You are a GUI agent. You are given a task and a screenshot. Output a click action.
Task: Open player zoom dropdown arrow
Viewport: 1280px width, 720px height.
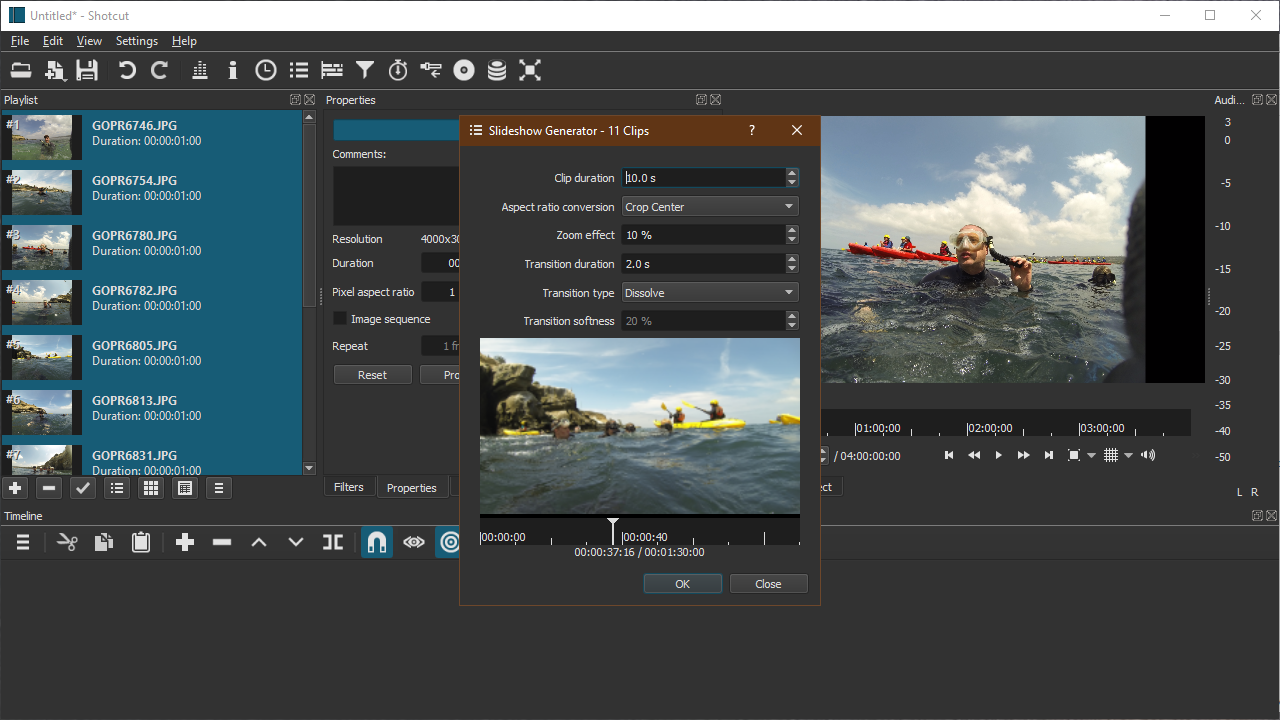(x=1092, y=456)
